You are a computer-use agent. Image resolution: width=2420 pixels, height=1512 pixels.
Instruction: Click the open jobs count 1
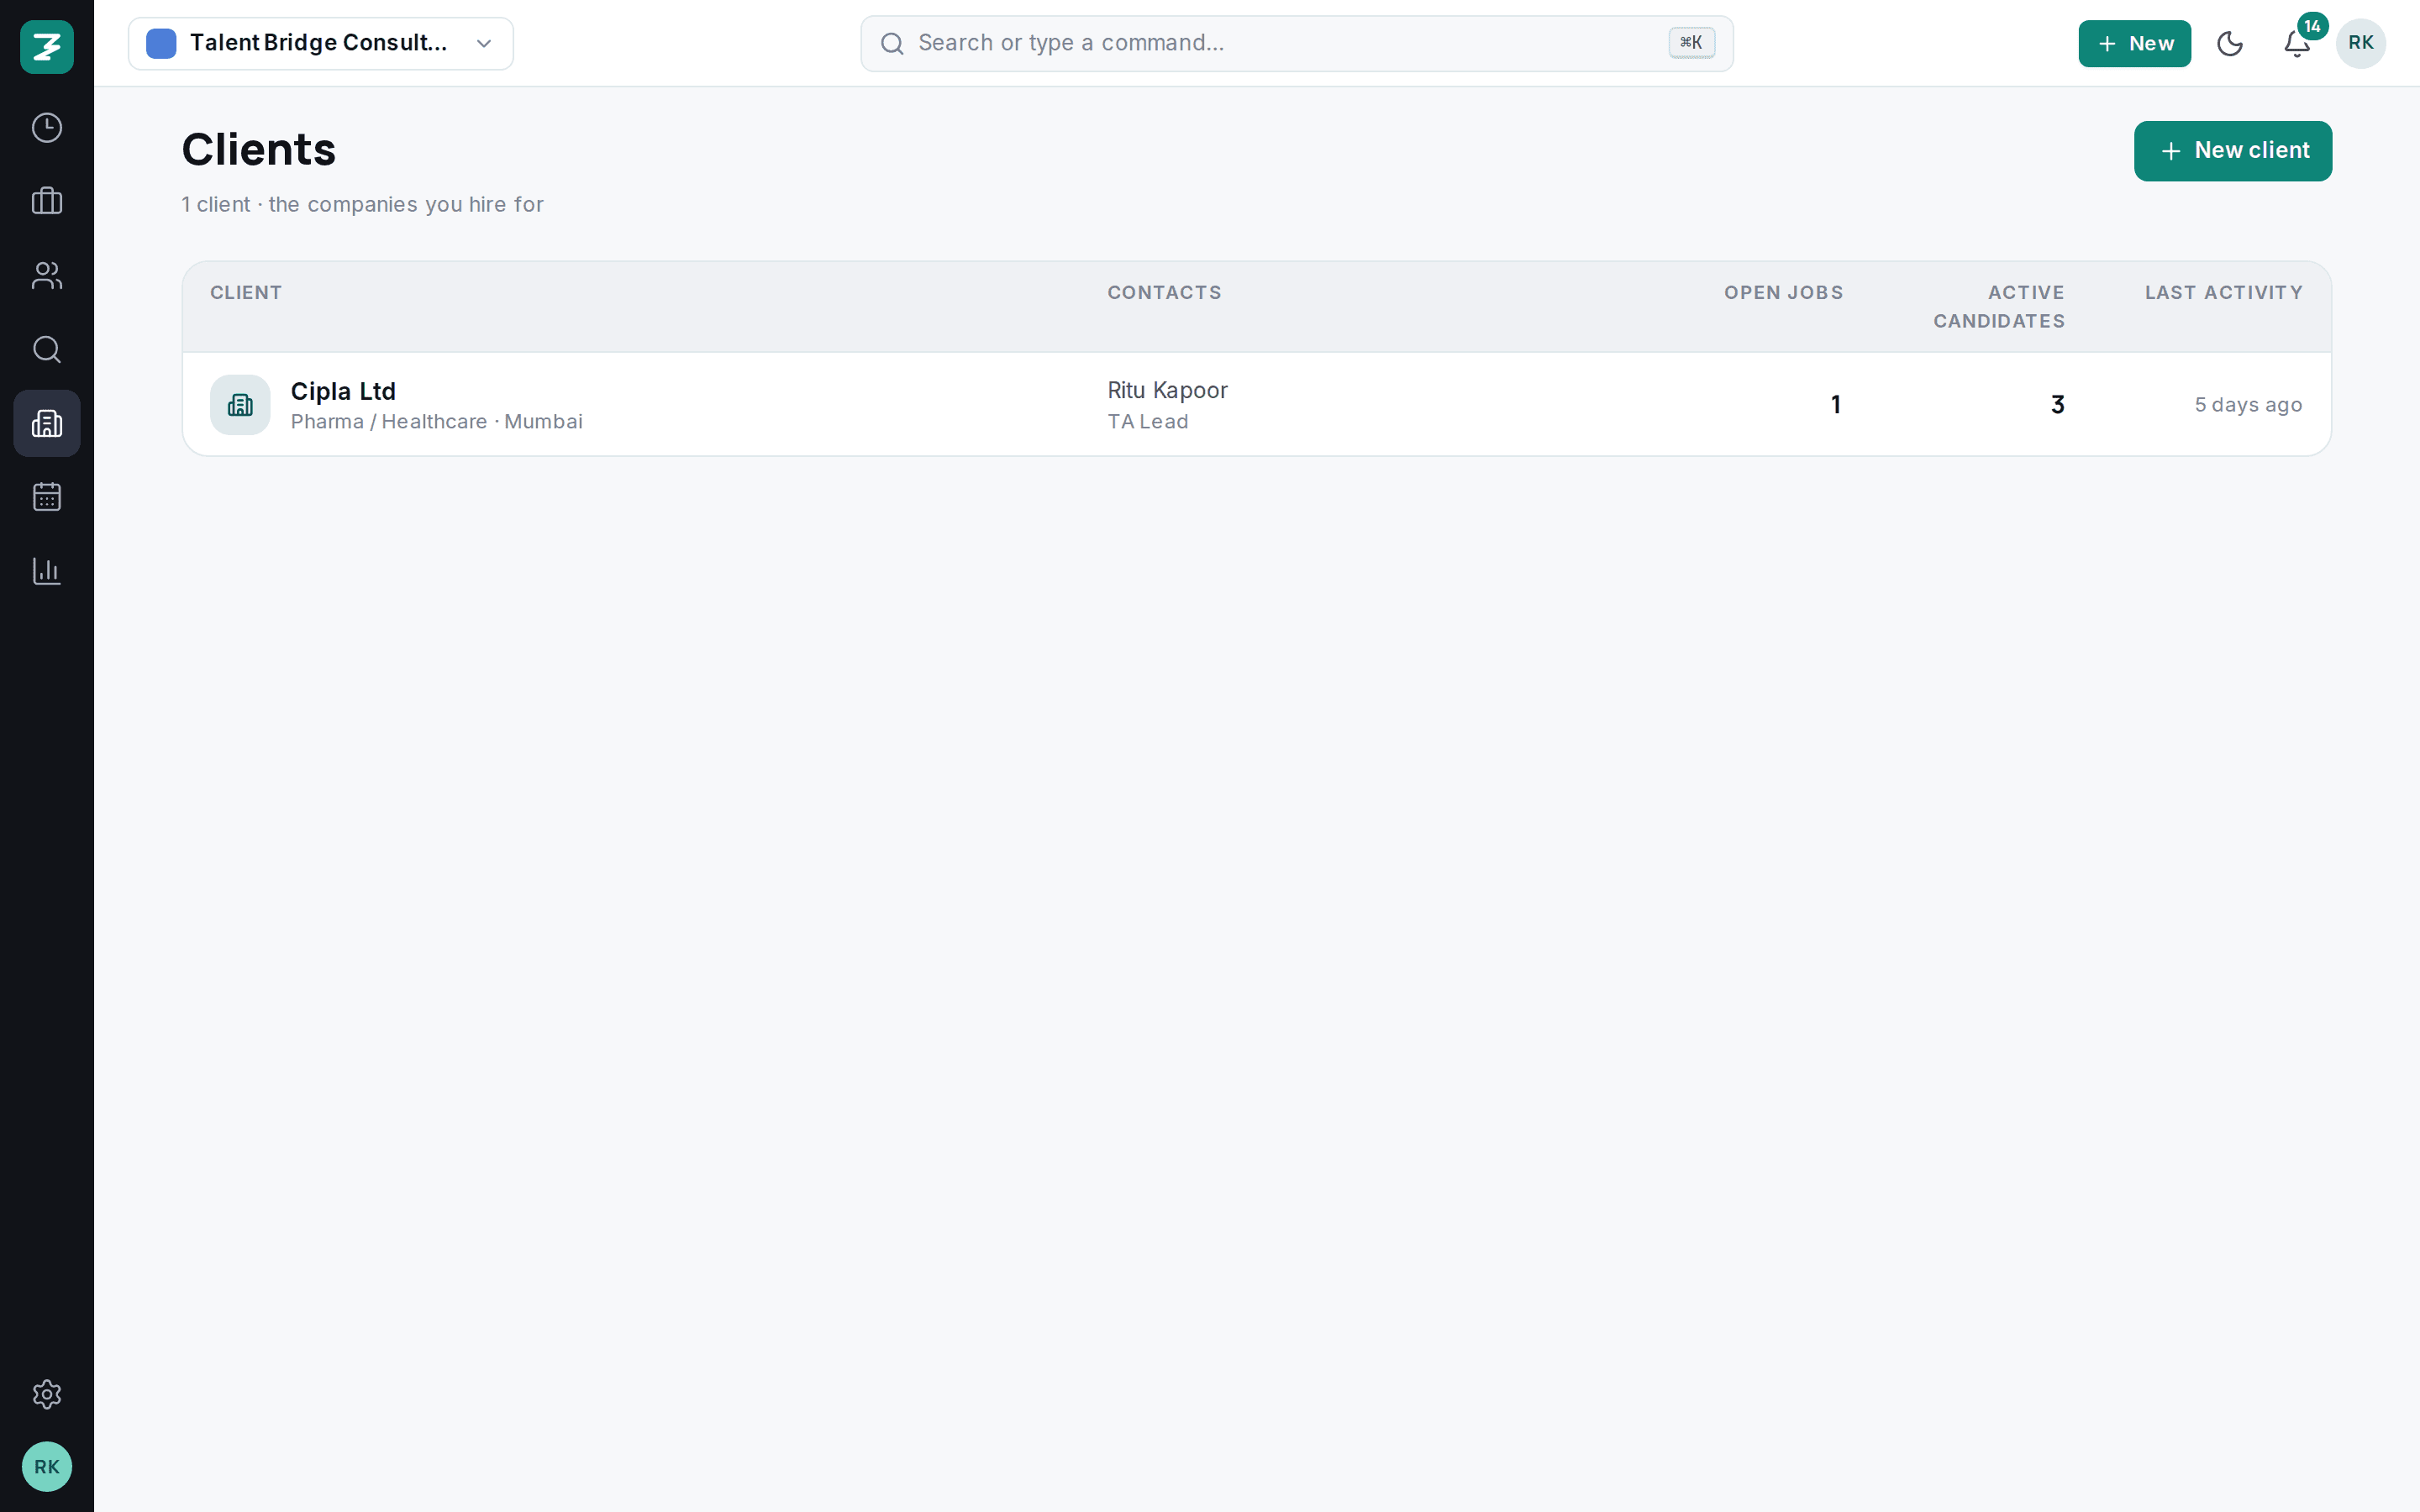click(1836, 405)
